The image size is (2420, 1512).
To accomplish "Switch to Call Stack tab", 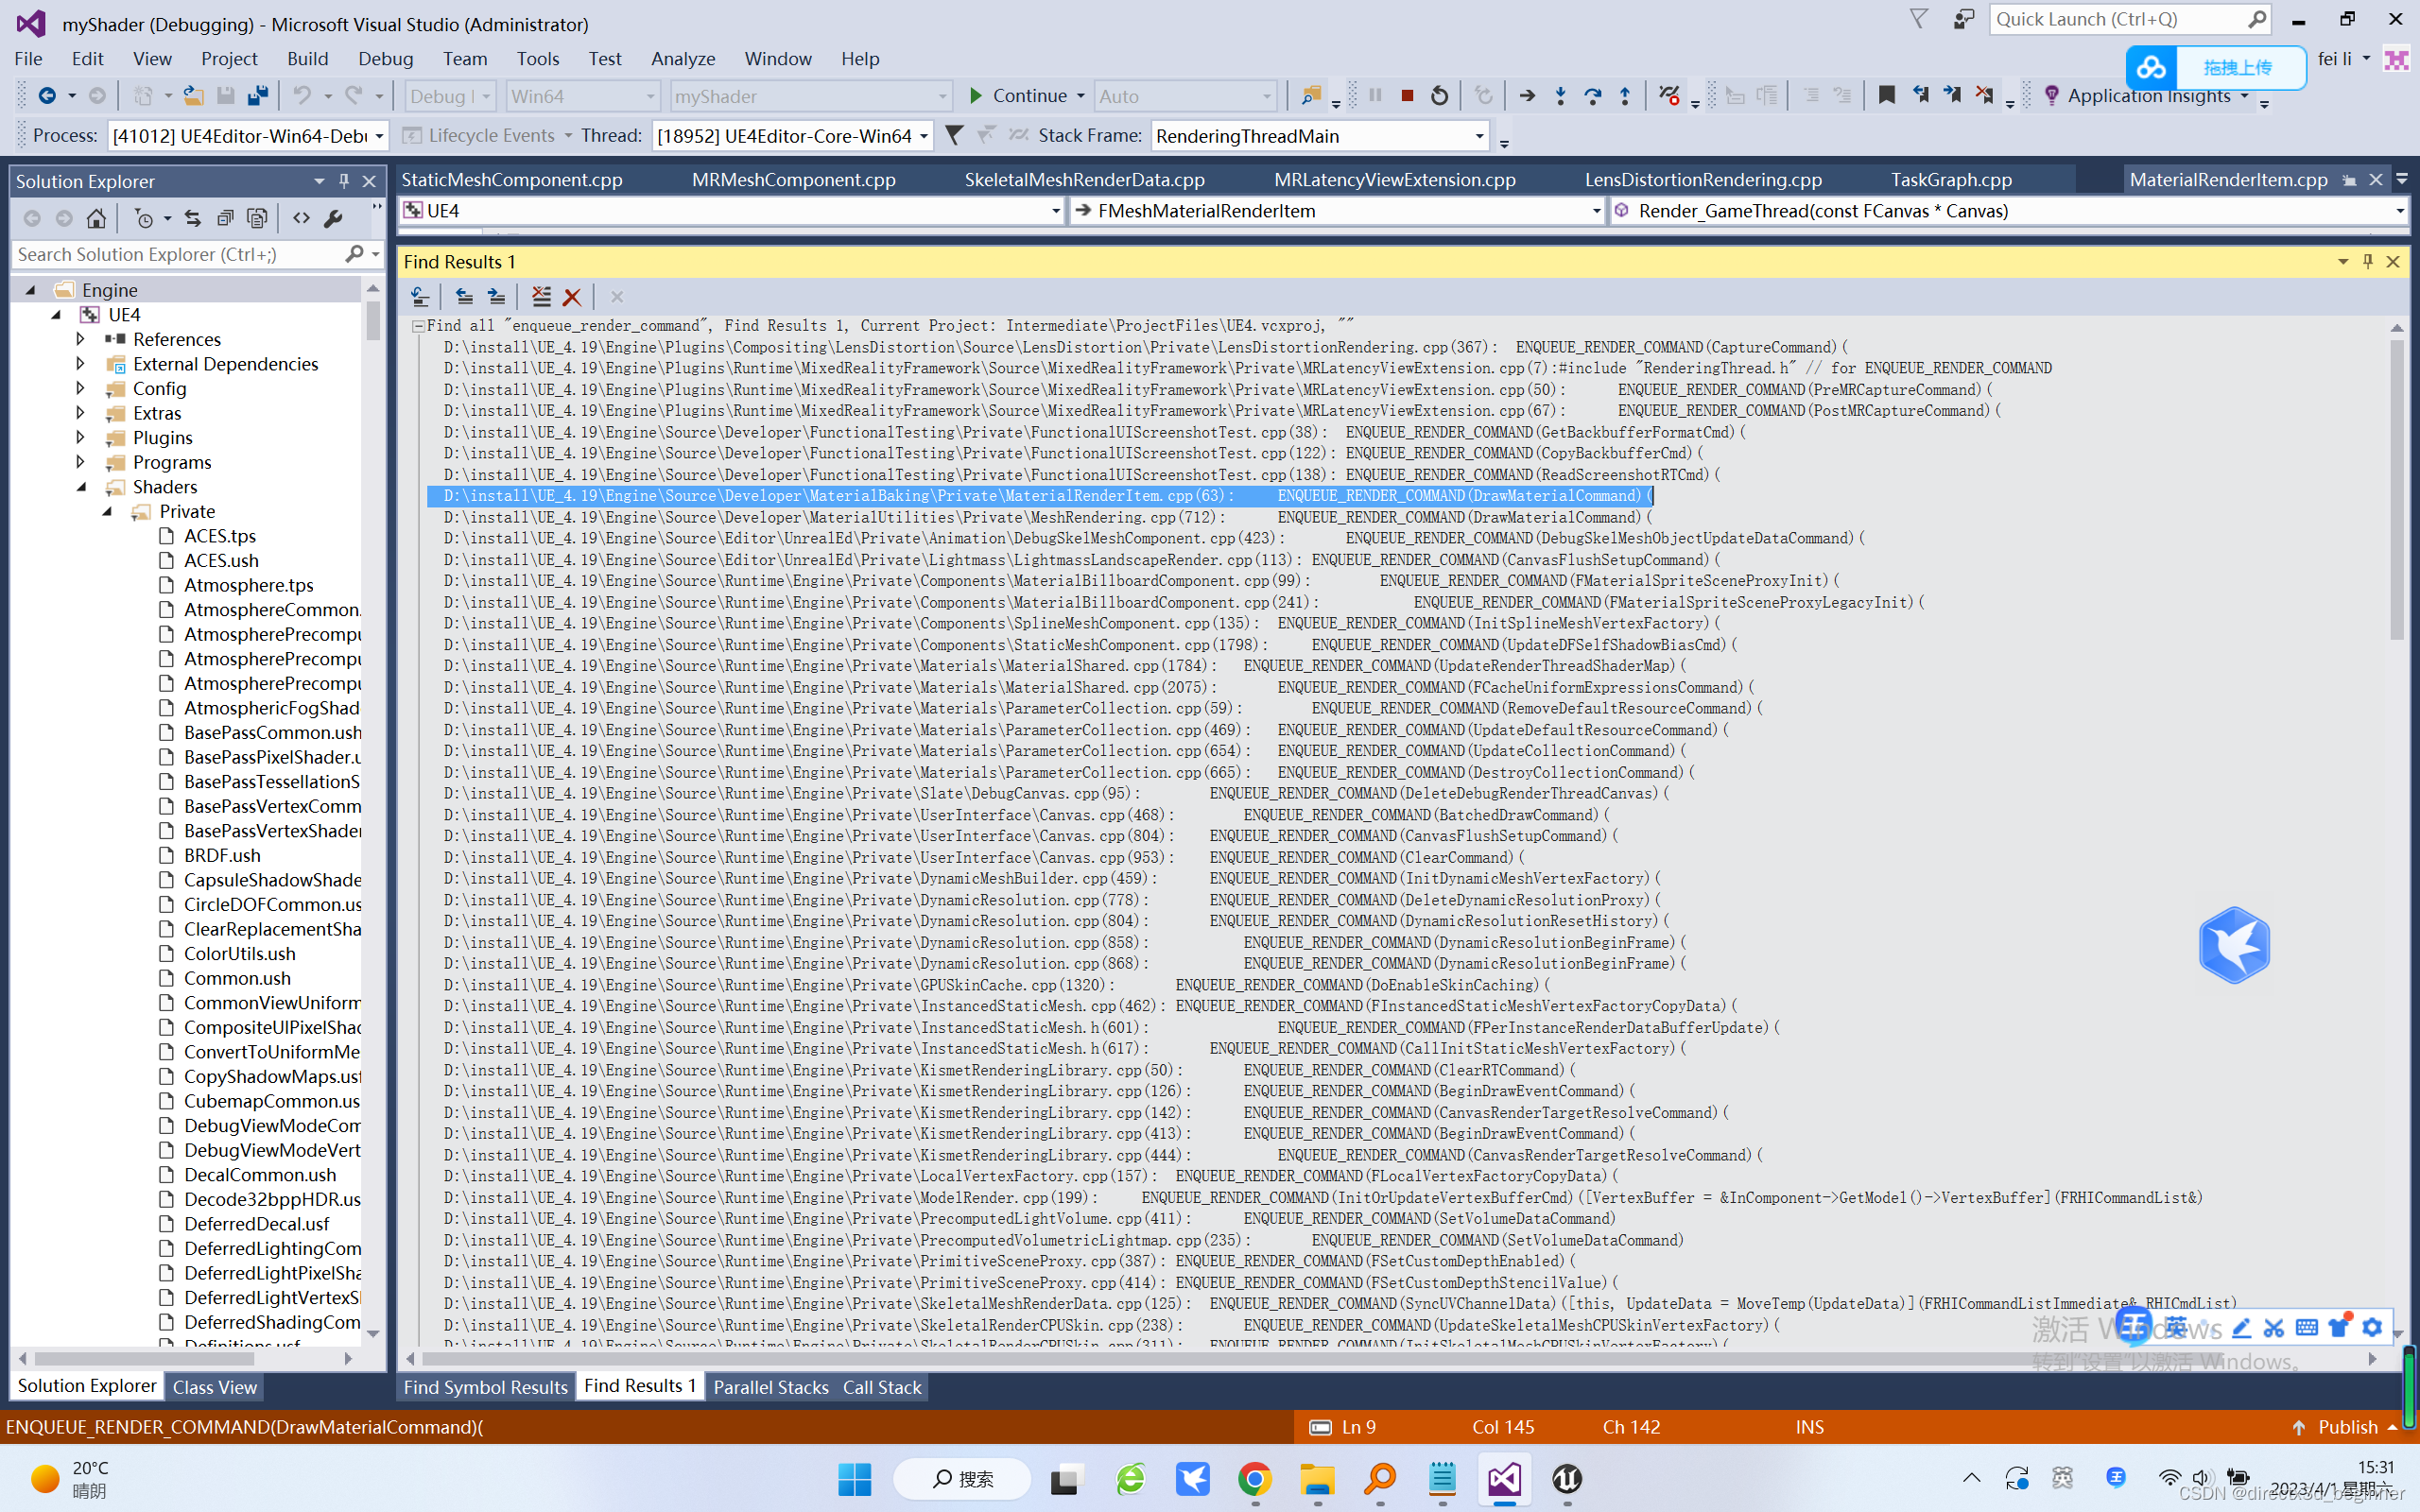I will [x=881, y=1387].
